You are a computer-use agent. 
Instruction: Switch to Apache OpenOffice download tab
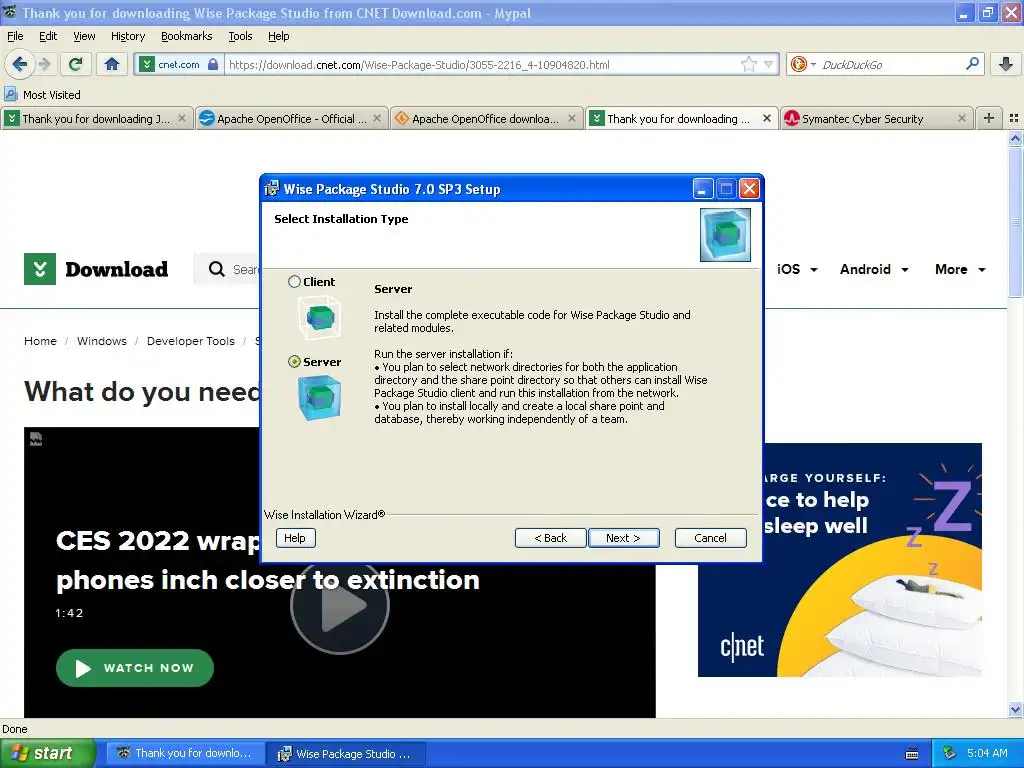(485, 119)
